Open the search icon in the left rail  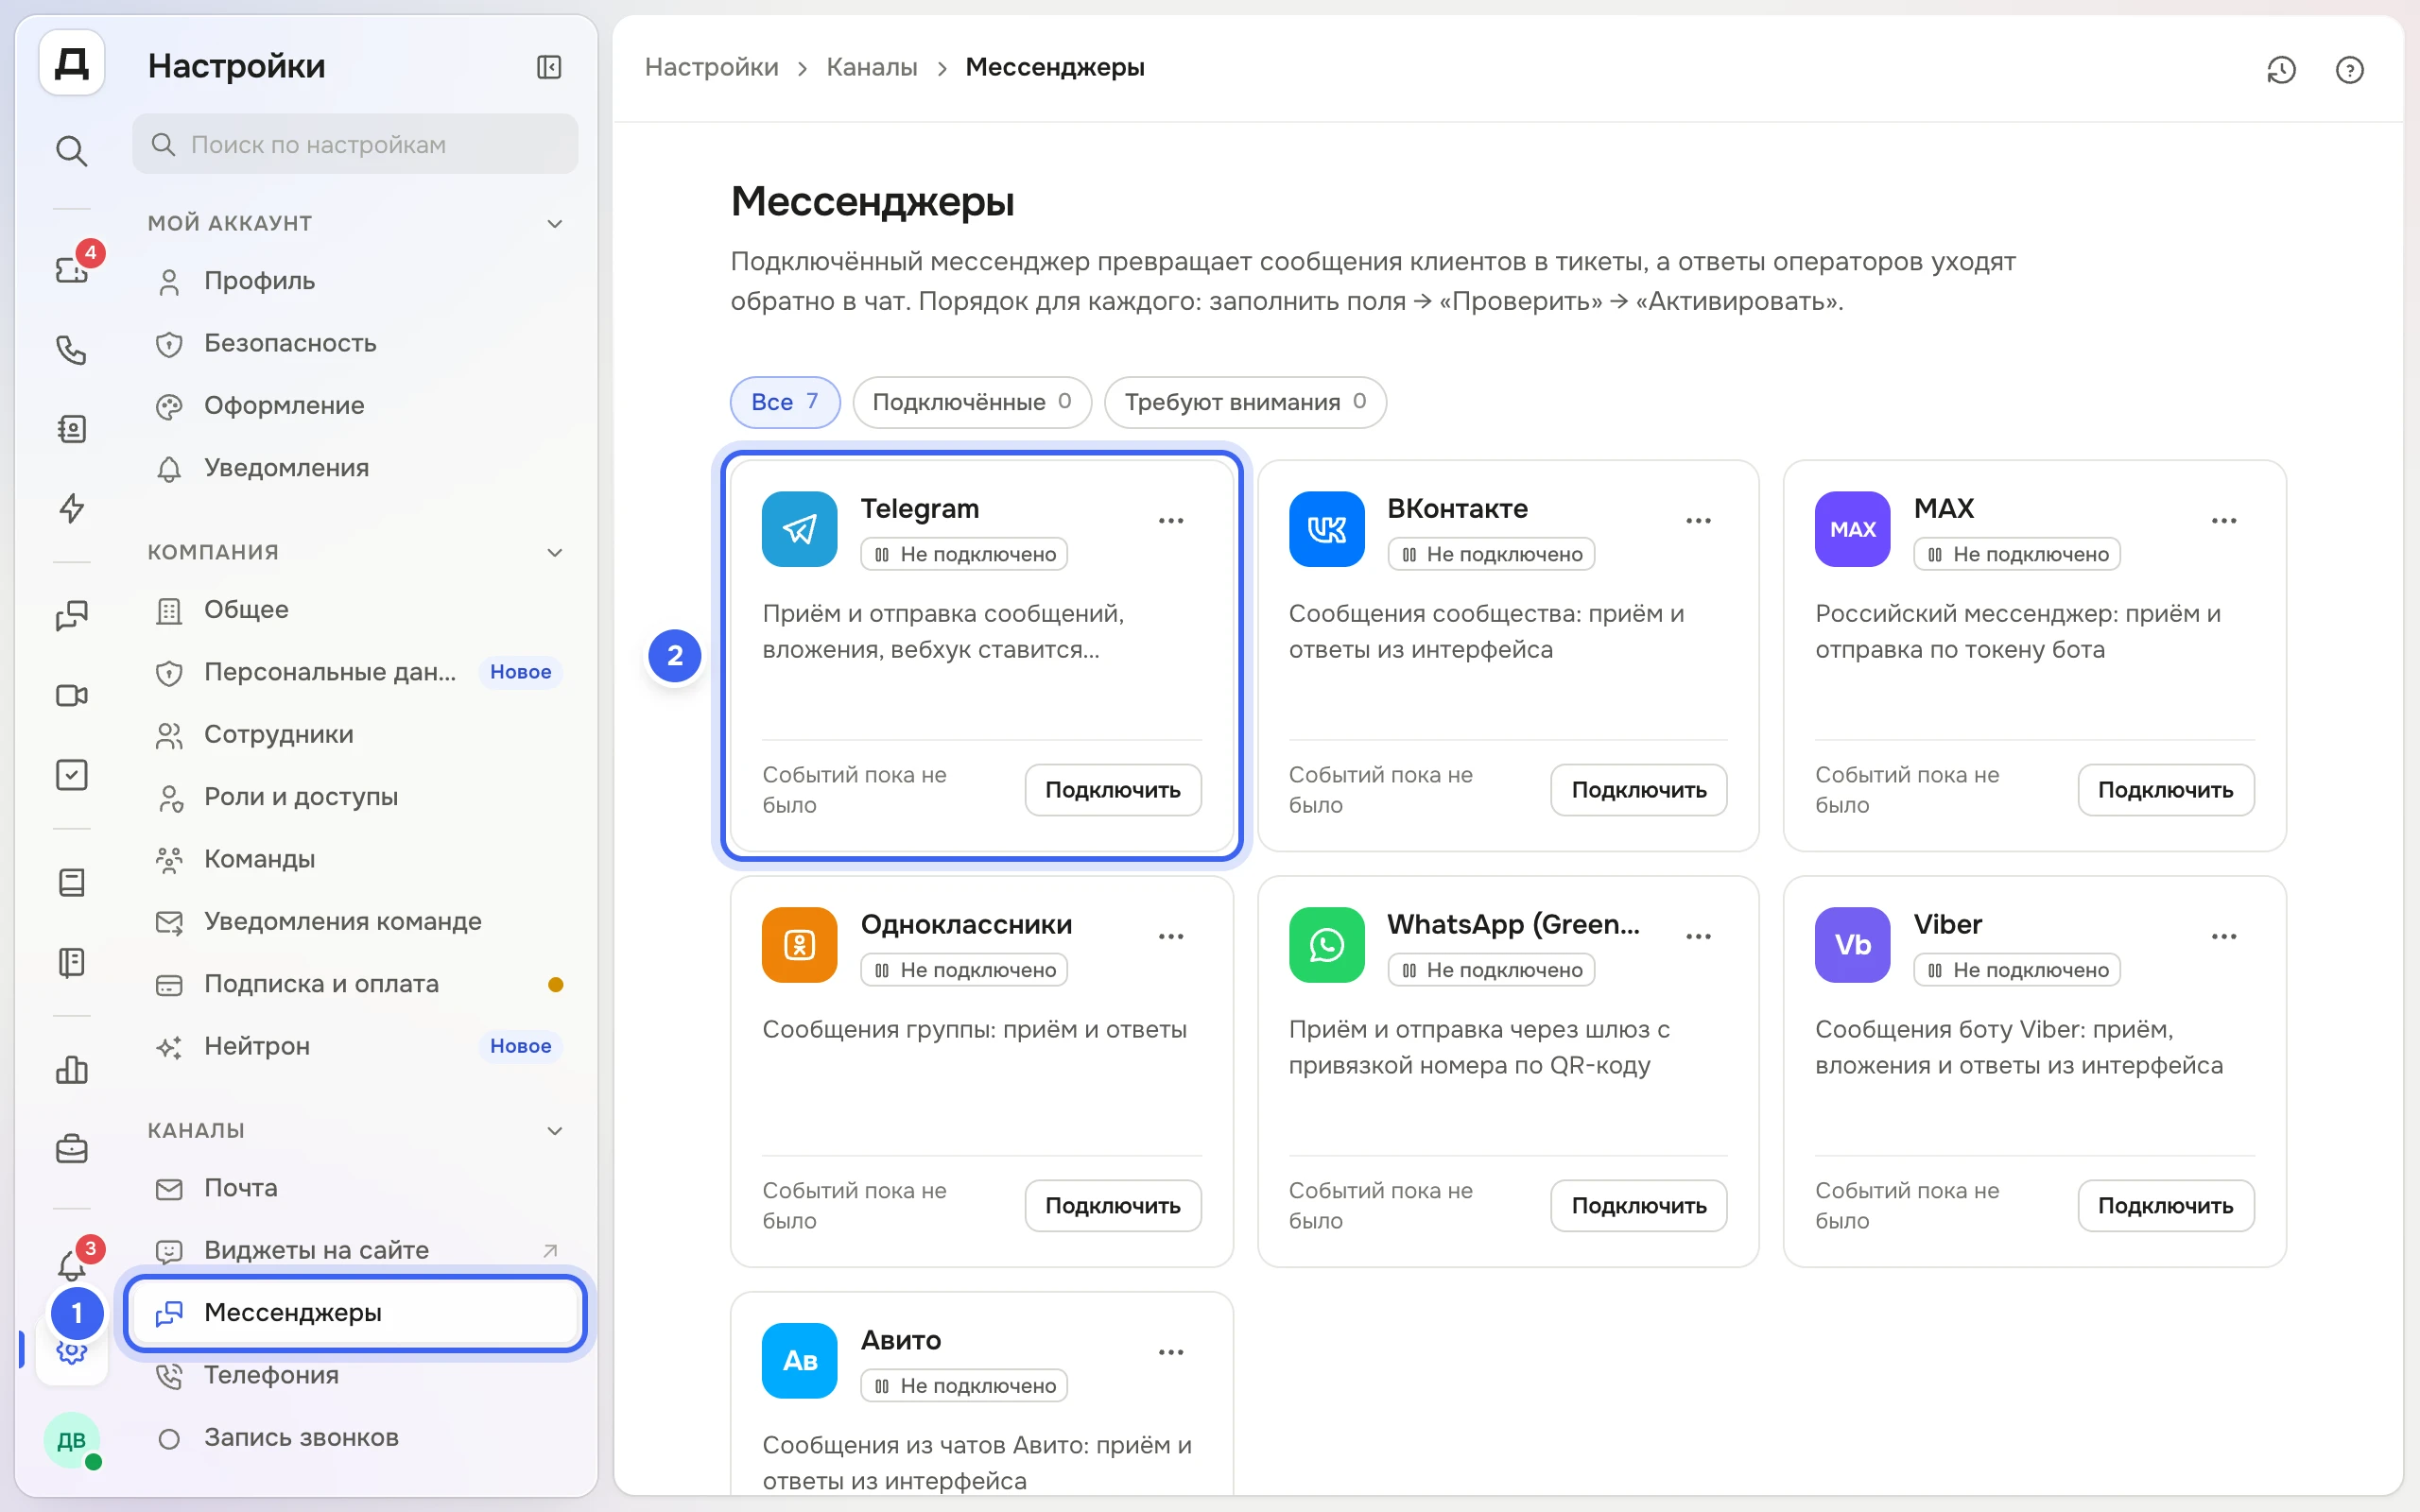click(71, 151)
